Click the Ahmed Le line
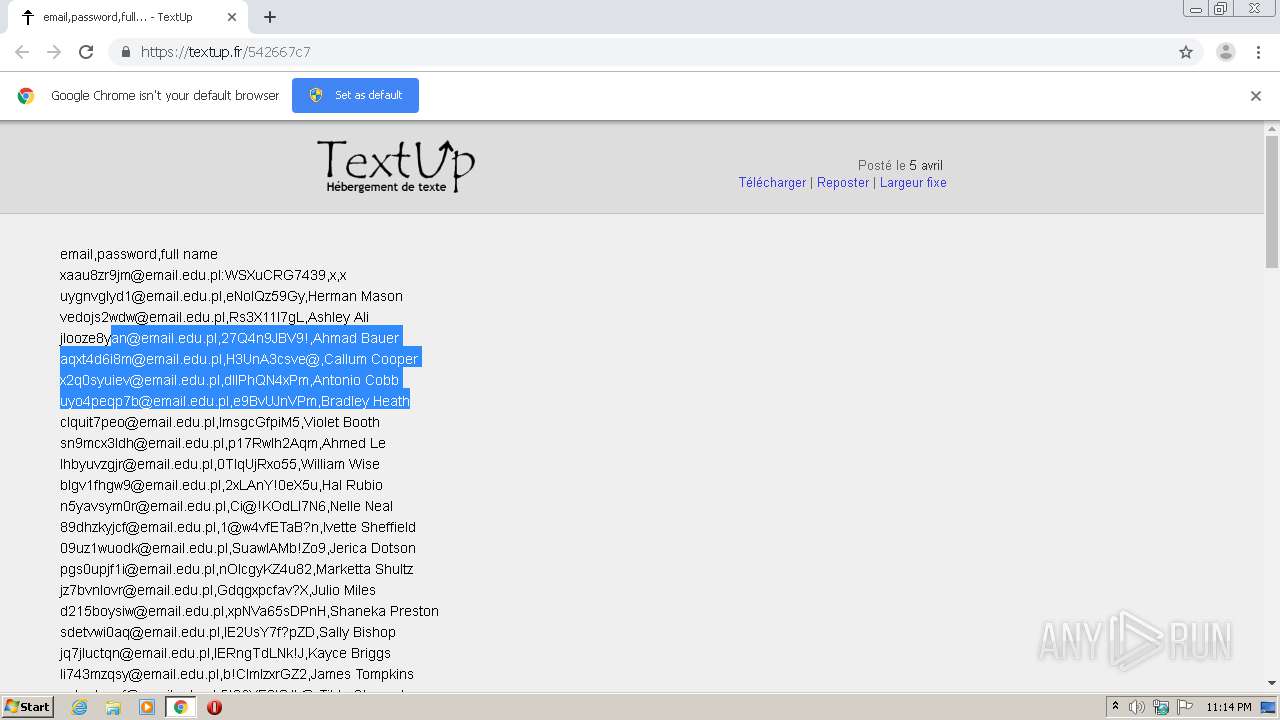1280x720 pixels. (223, 443)
